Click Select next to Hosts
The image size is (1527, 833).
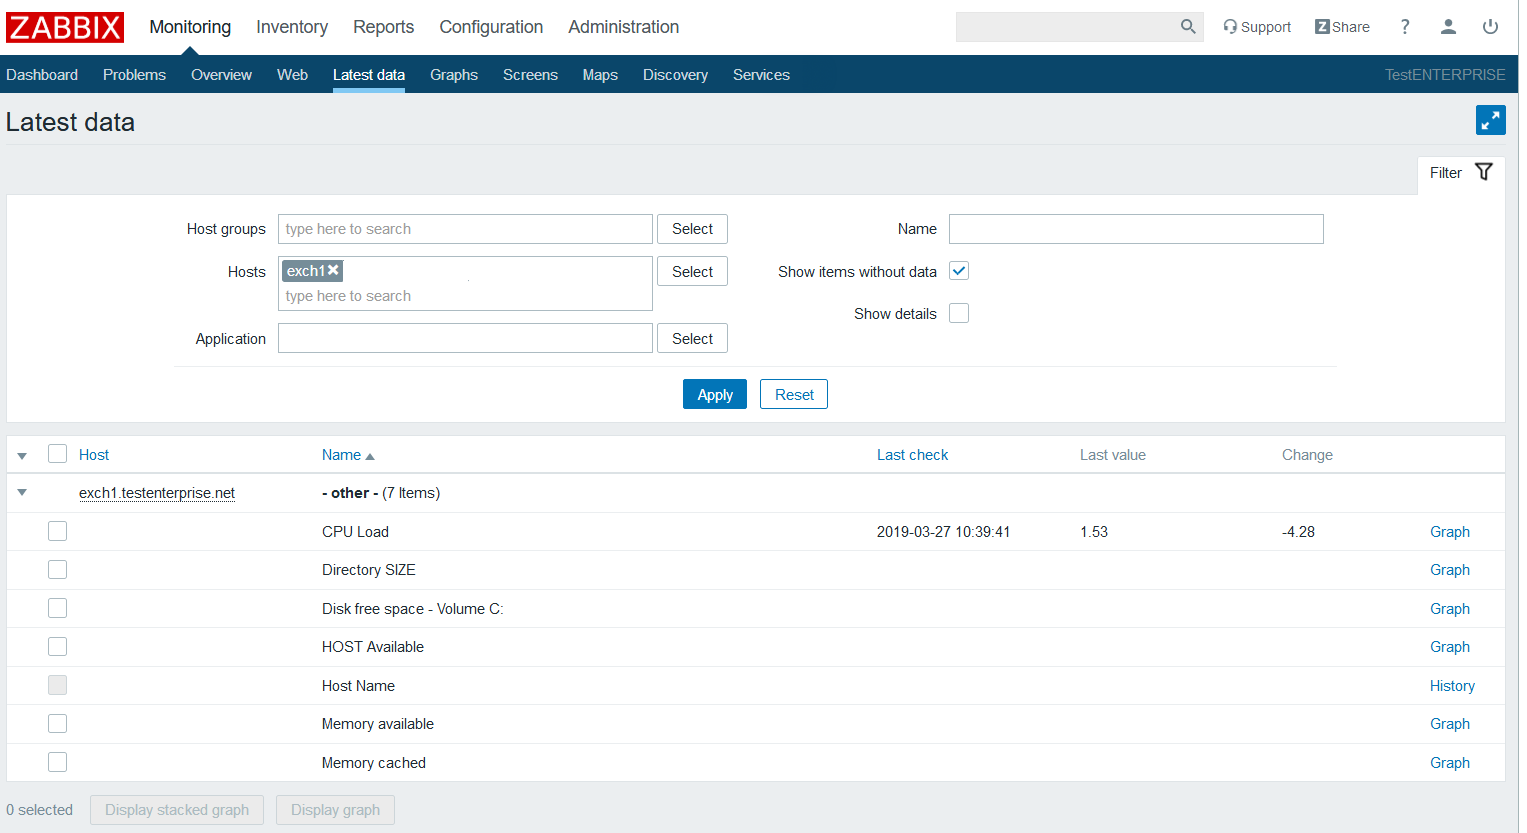click(692, 271)
